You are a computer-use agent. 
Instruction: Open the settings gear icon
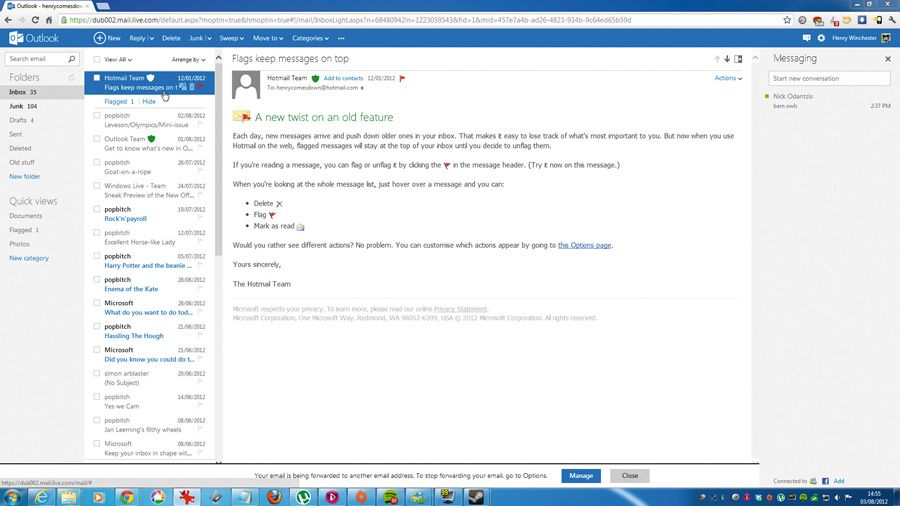821,38
